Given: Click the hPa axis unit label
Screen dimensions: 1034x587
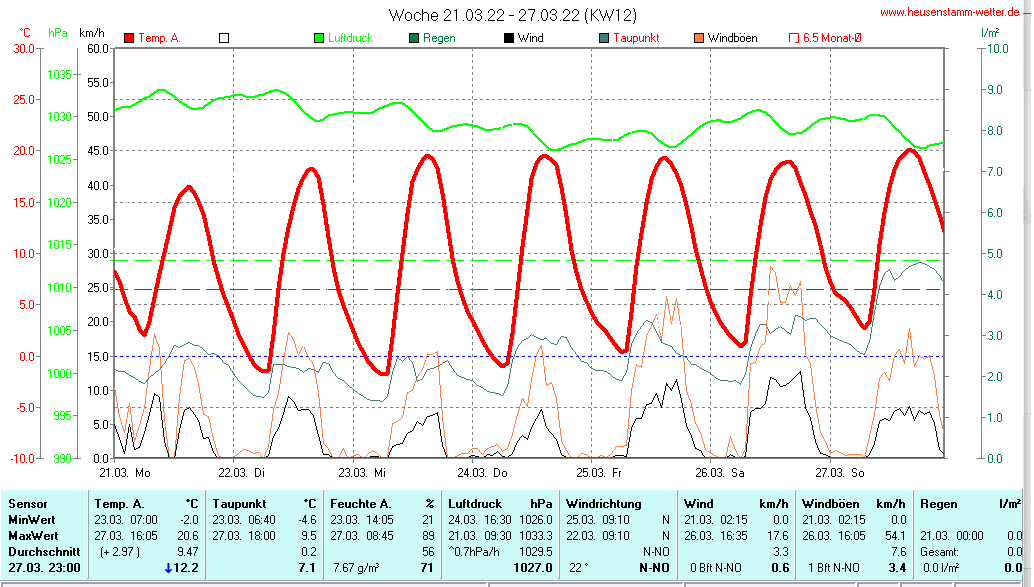Looking at the screenshot, I should pyautogui.click(x=58, y=32).
